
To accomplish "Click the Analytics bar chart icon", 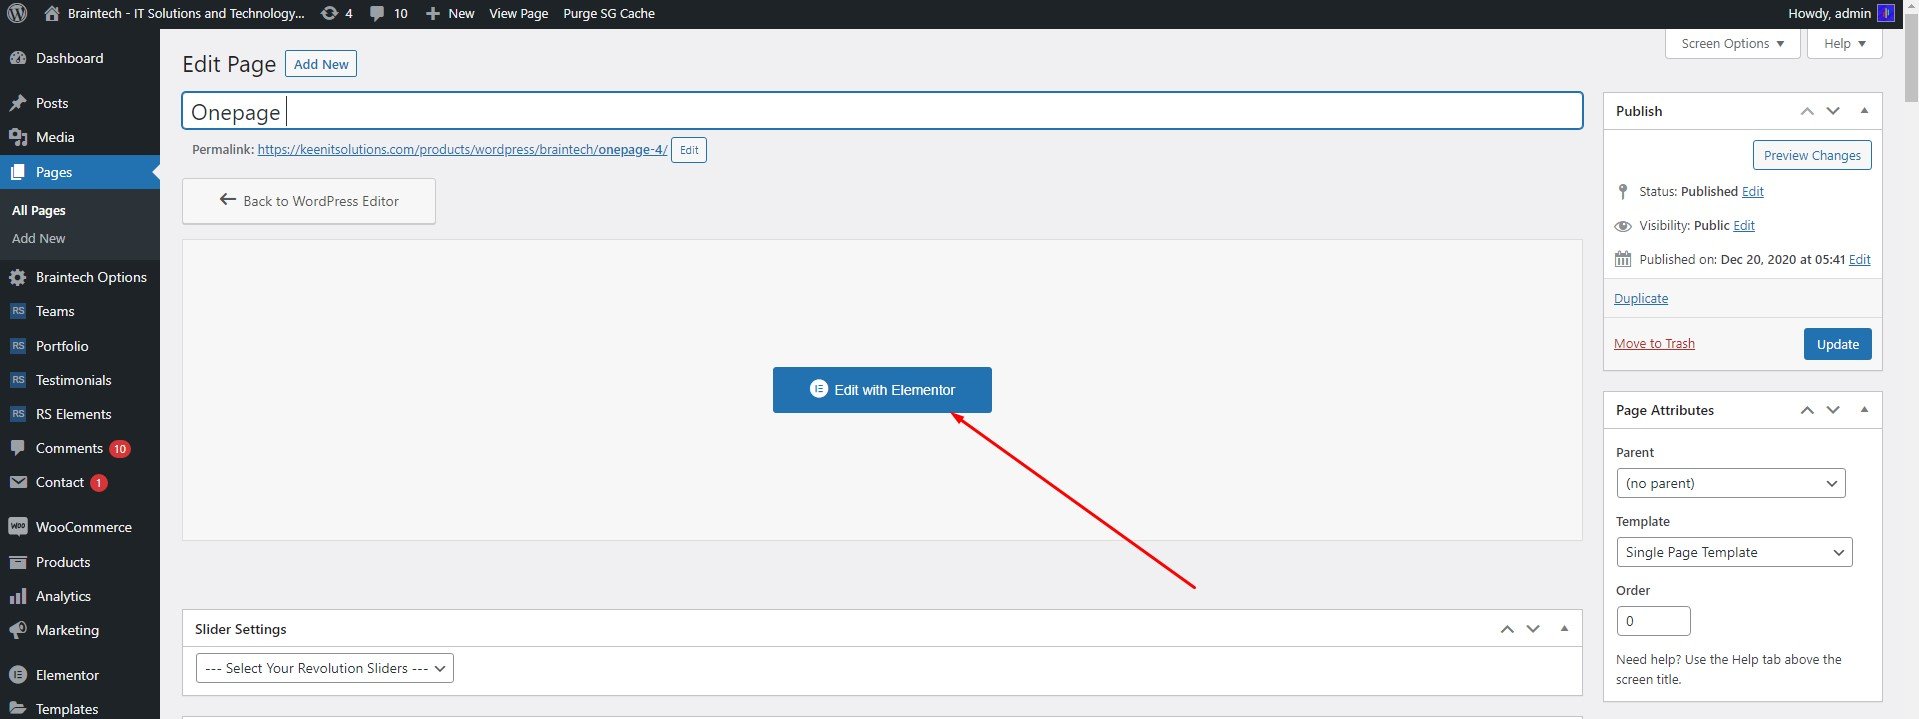I will click(x=18, y=596).
